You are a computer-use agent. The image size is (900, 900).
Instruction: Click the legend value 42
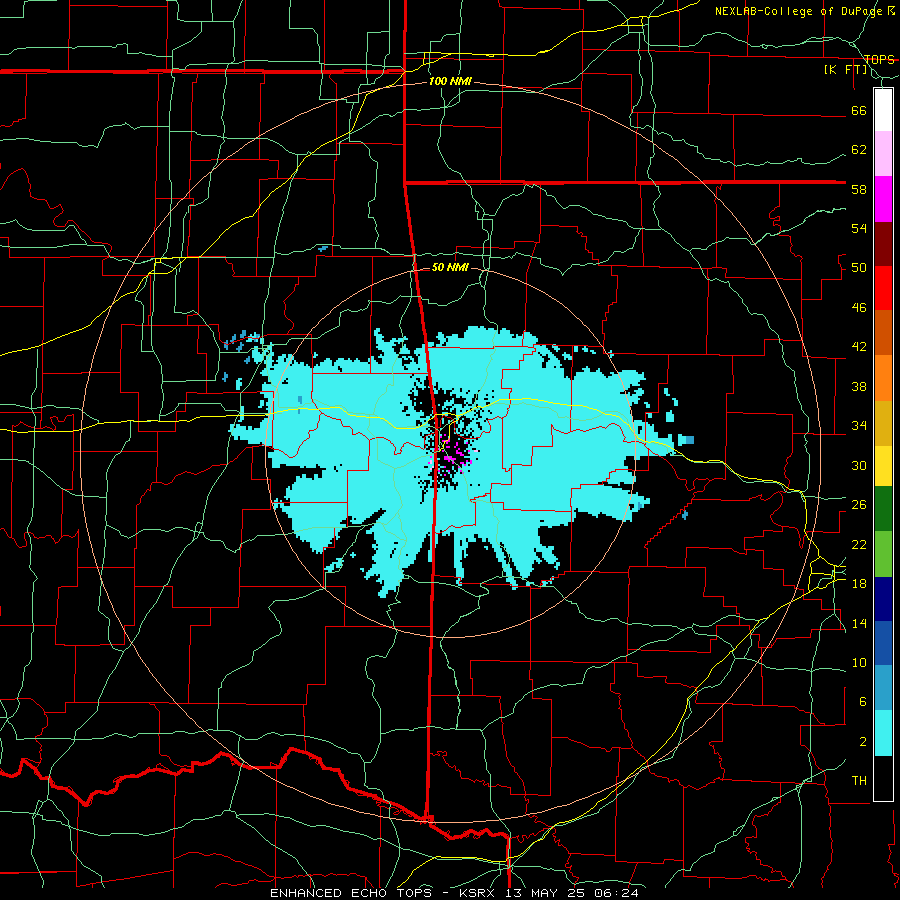click(x=859, y=347)
